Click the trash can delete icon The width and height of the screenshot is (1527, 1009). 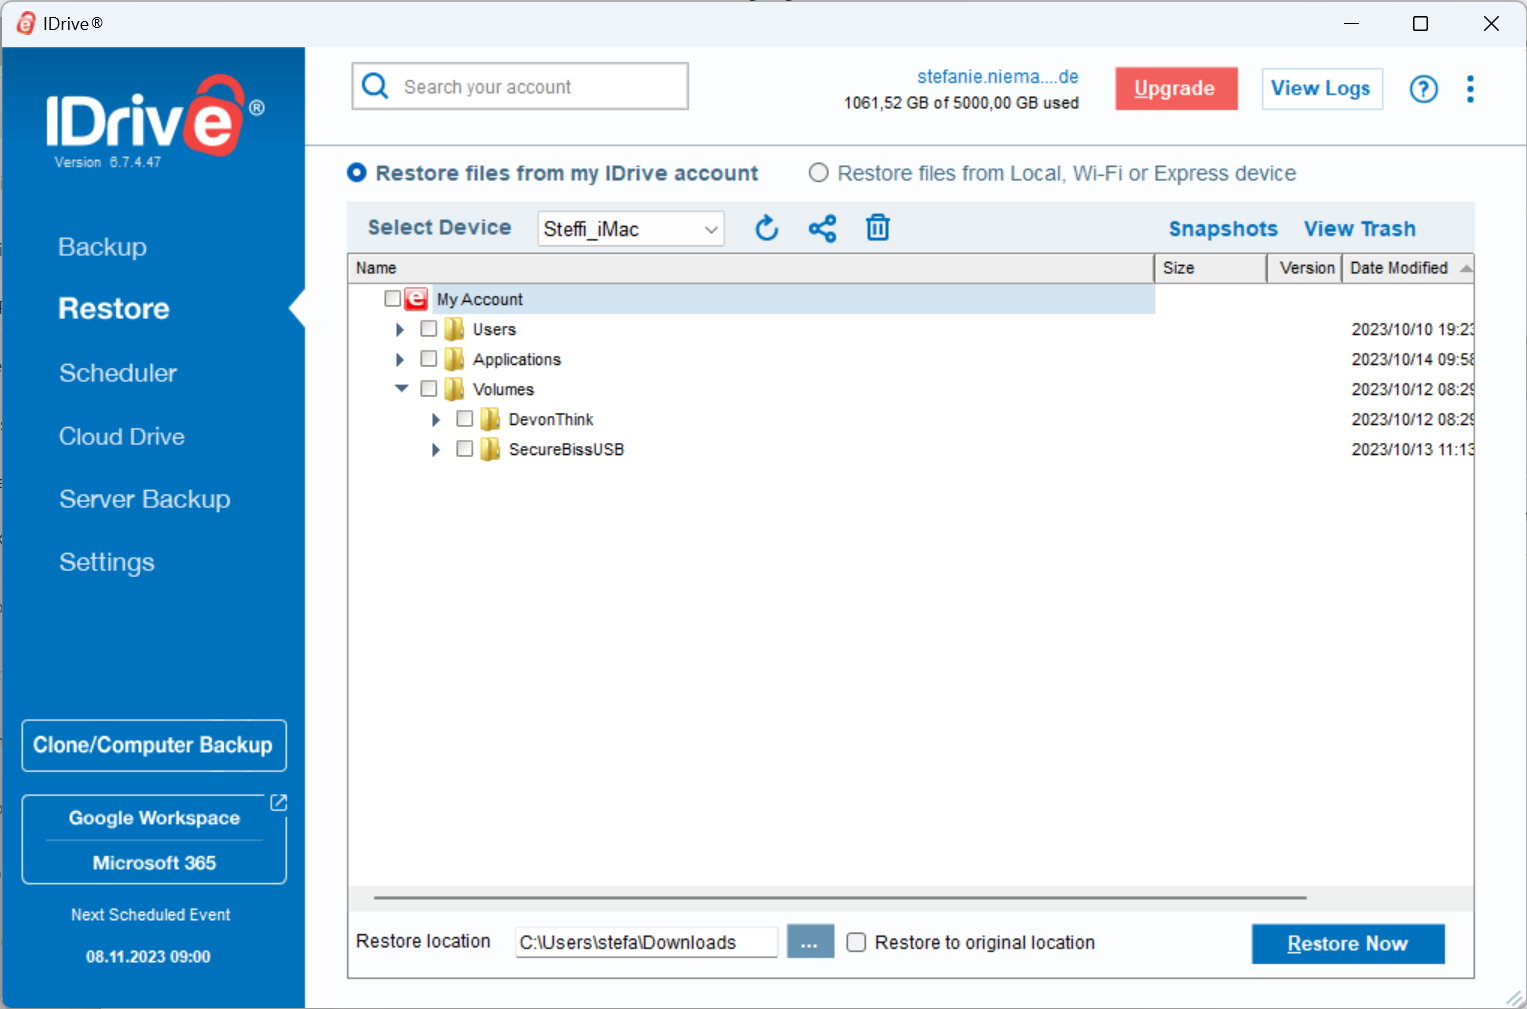click(x=877, y=229)
